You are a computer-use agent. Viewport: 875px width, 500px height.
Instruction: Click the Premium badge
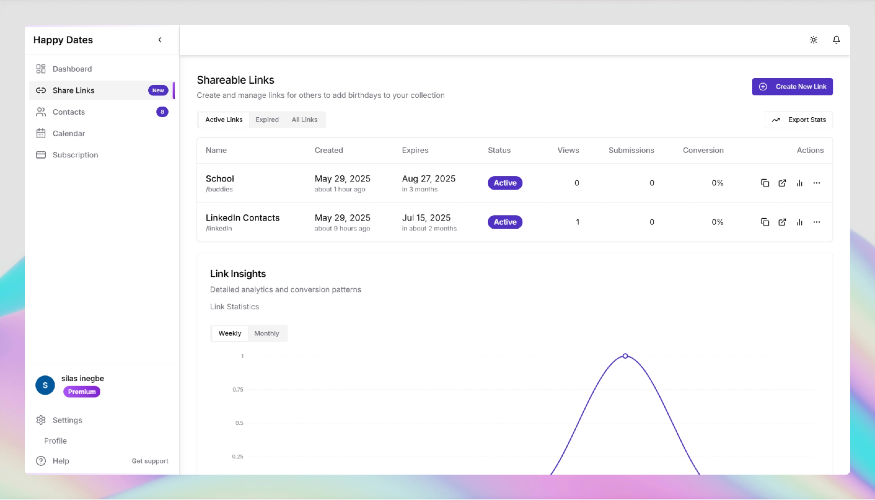pos(81,392)
